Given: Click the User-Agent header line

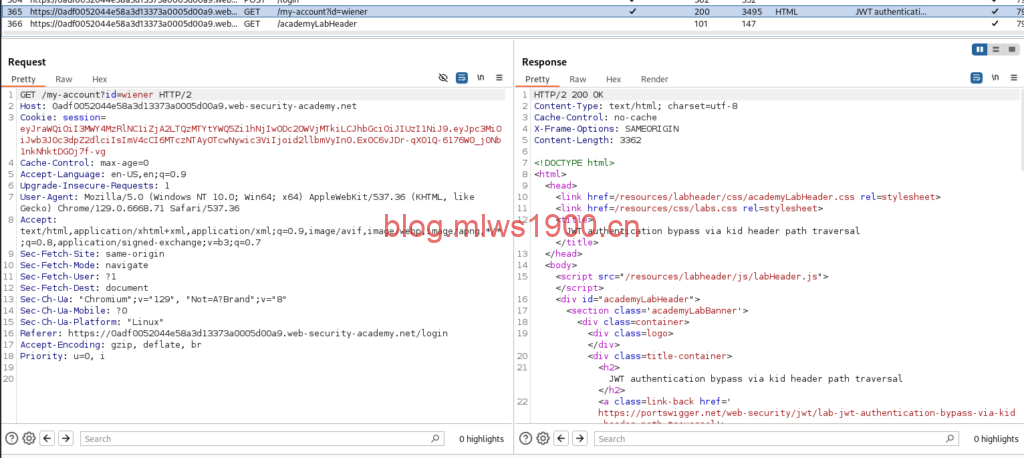Looking at the screenshot, I should (248, 203).
